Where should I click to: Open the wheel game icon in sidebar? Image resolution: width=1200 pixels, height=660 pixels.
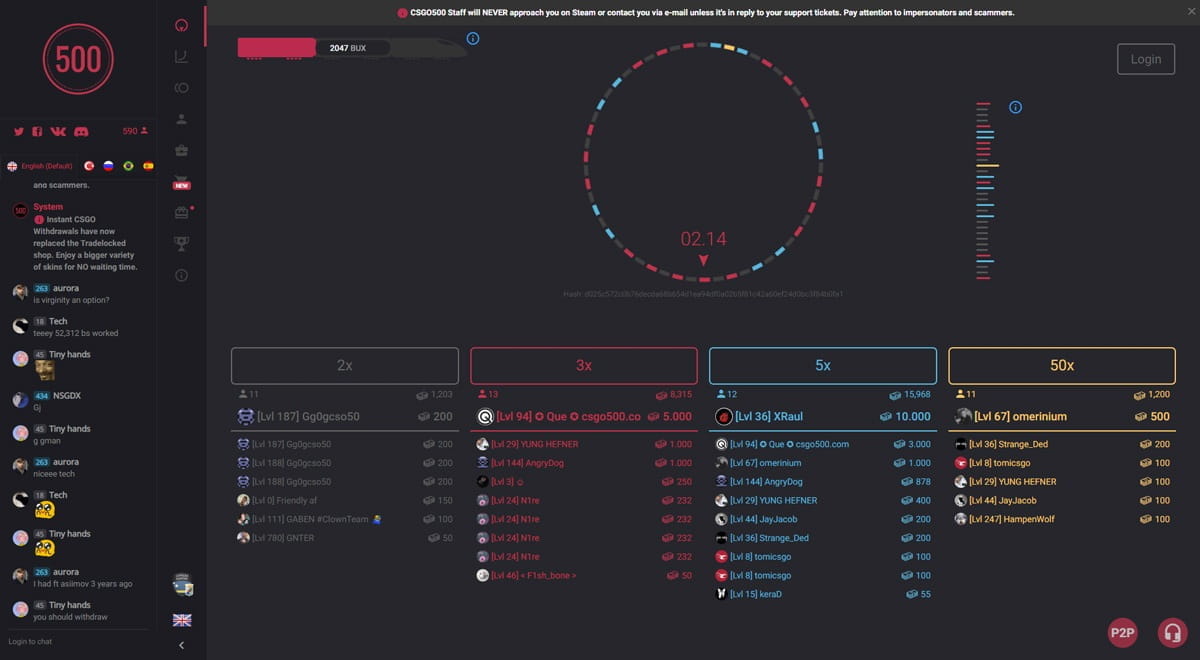181,24
